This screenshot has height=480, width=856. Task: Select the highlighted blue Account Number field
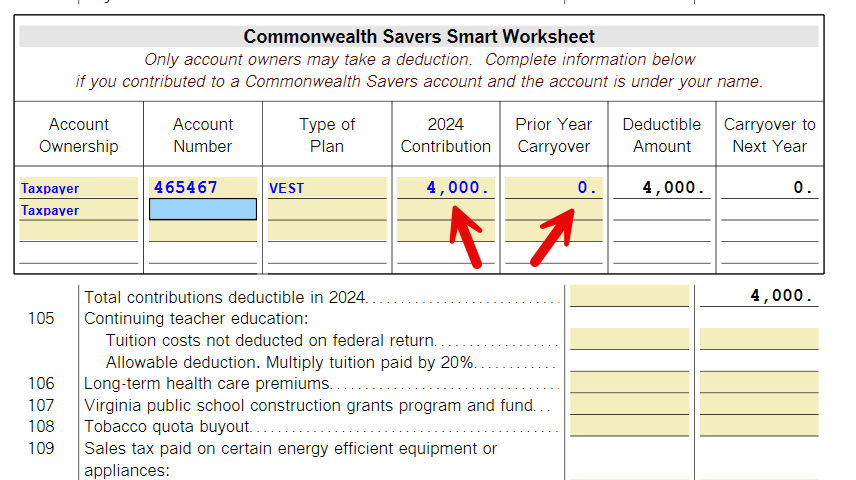coord(203,209)
